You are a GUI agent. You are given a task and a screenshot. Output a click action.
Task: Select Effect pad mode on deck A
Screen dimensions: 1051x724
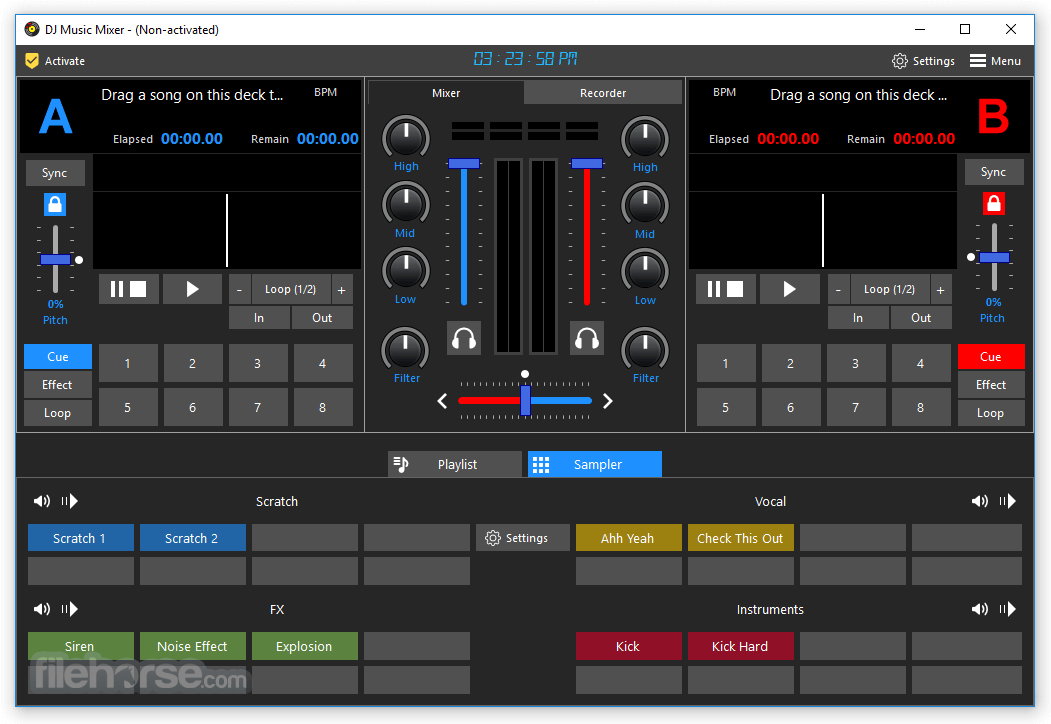[x=58, y=385]
